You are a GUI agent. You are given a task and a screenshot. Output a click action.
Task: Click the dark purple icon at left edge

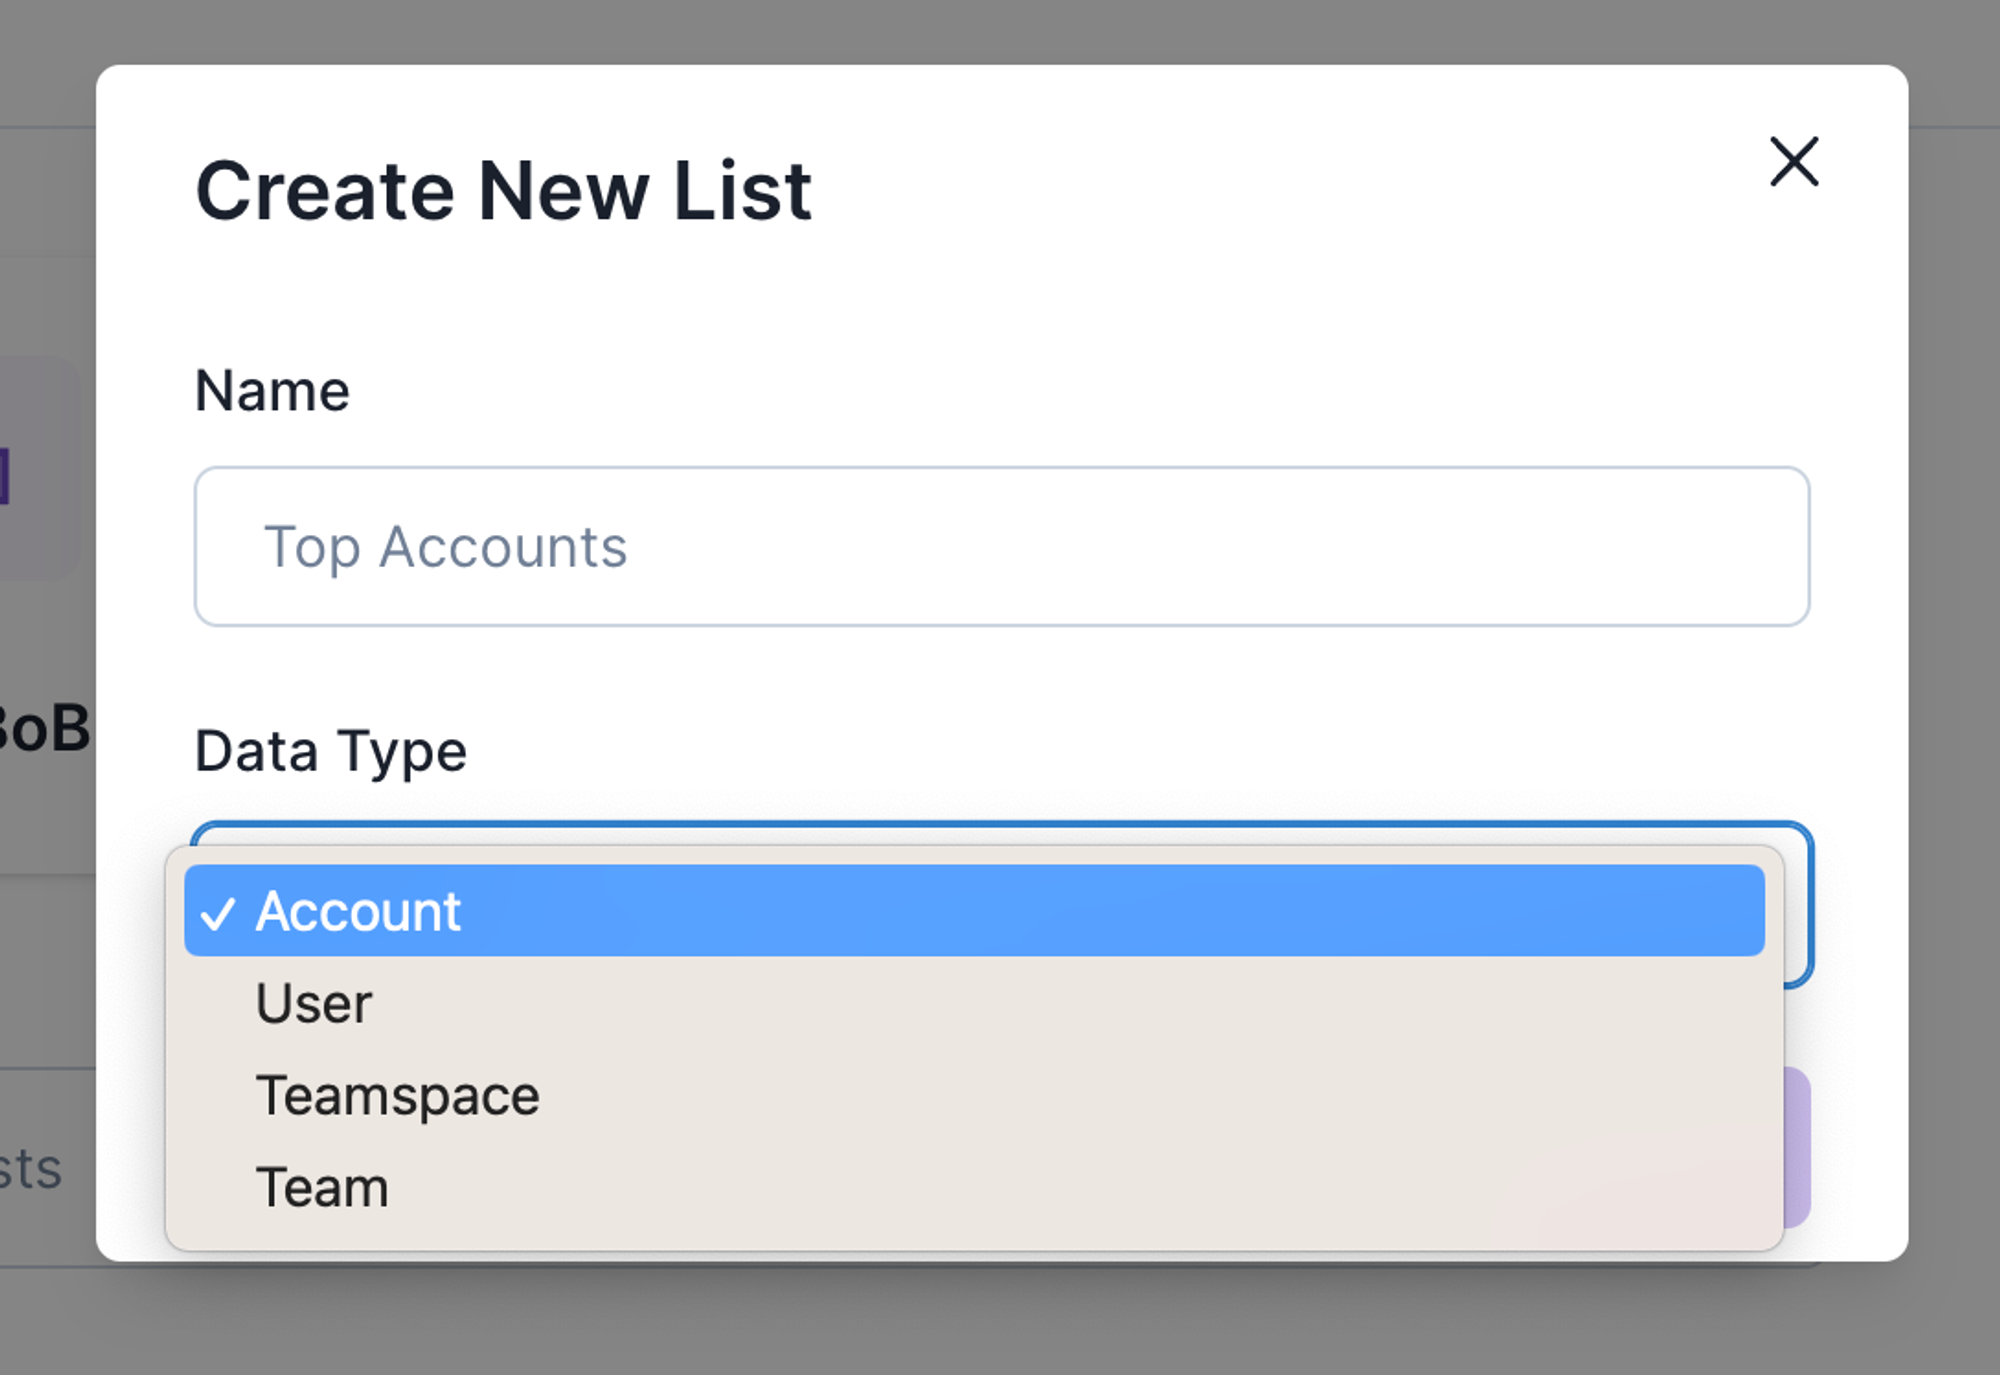click(4, 476)
